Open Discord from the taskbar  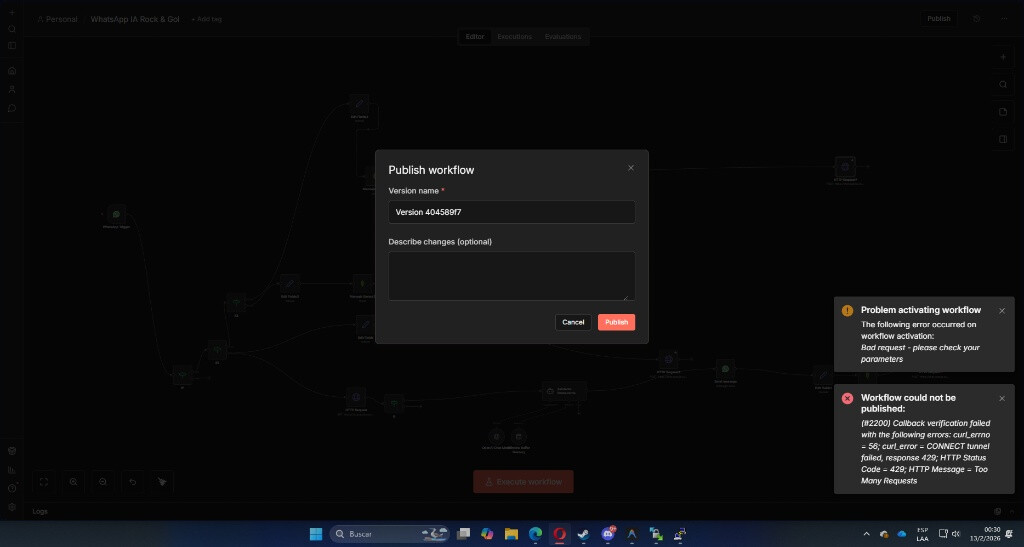pyautogui.click(x=608, y=534)
